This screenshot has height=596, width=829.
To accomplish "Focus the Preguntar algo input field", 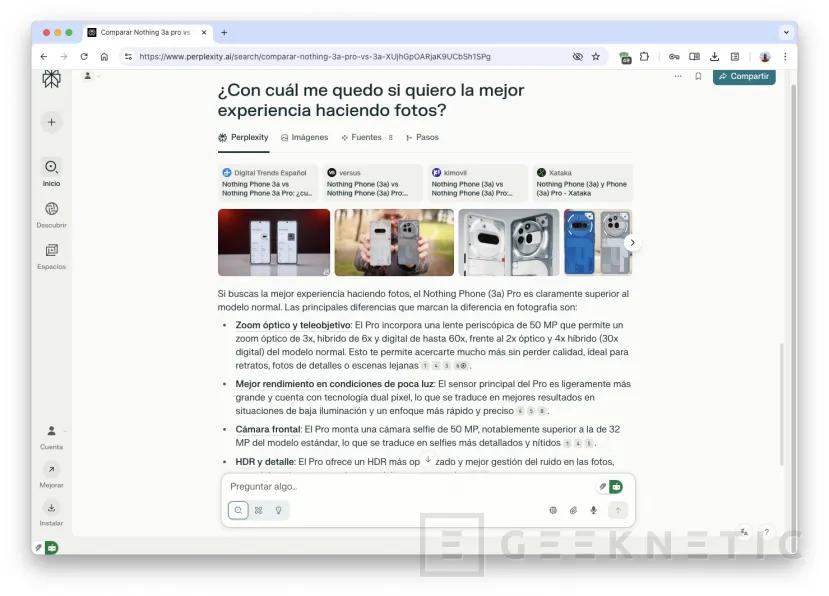I will click(x=411, y=487).
